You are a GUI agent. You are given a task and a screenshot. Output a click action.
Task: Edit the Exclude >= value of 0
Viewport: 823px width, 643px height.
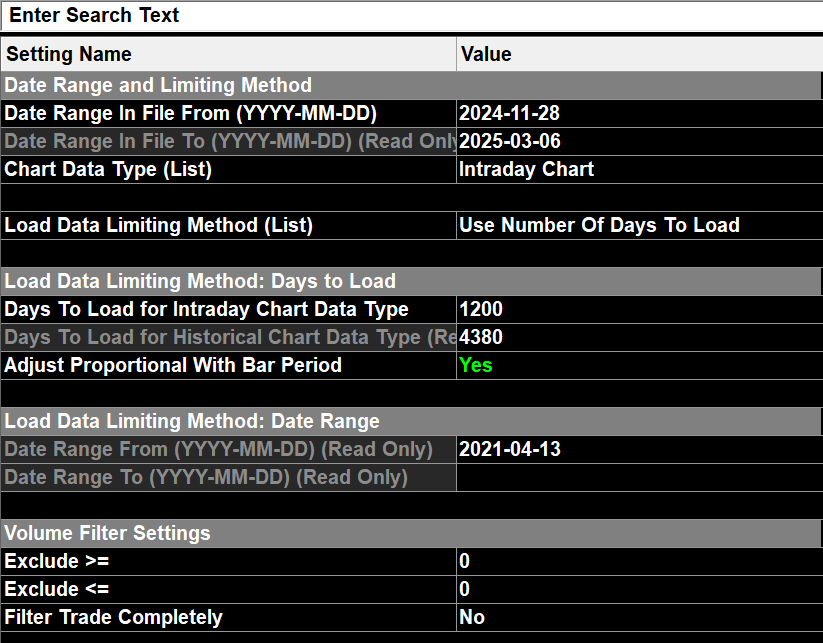click(640, 561)
